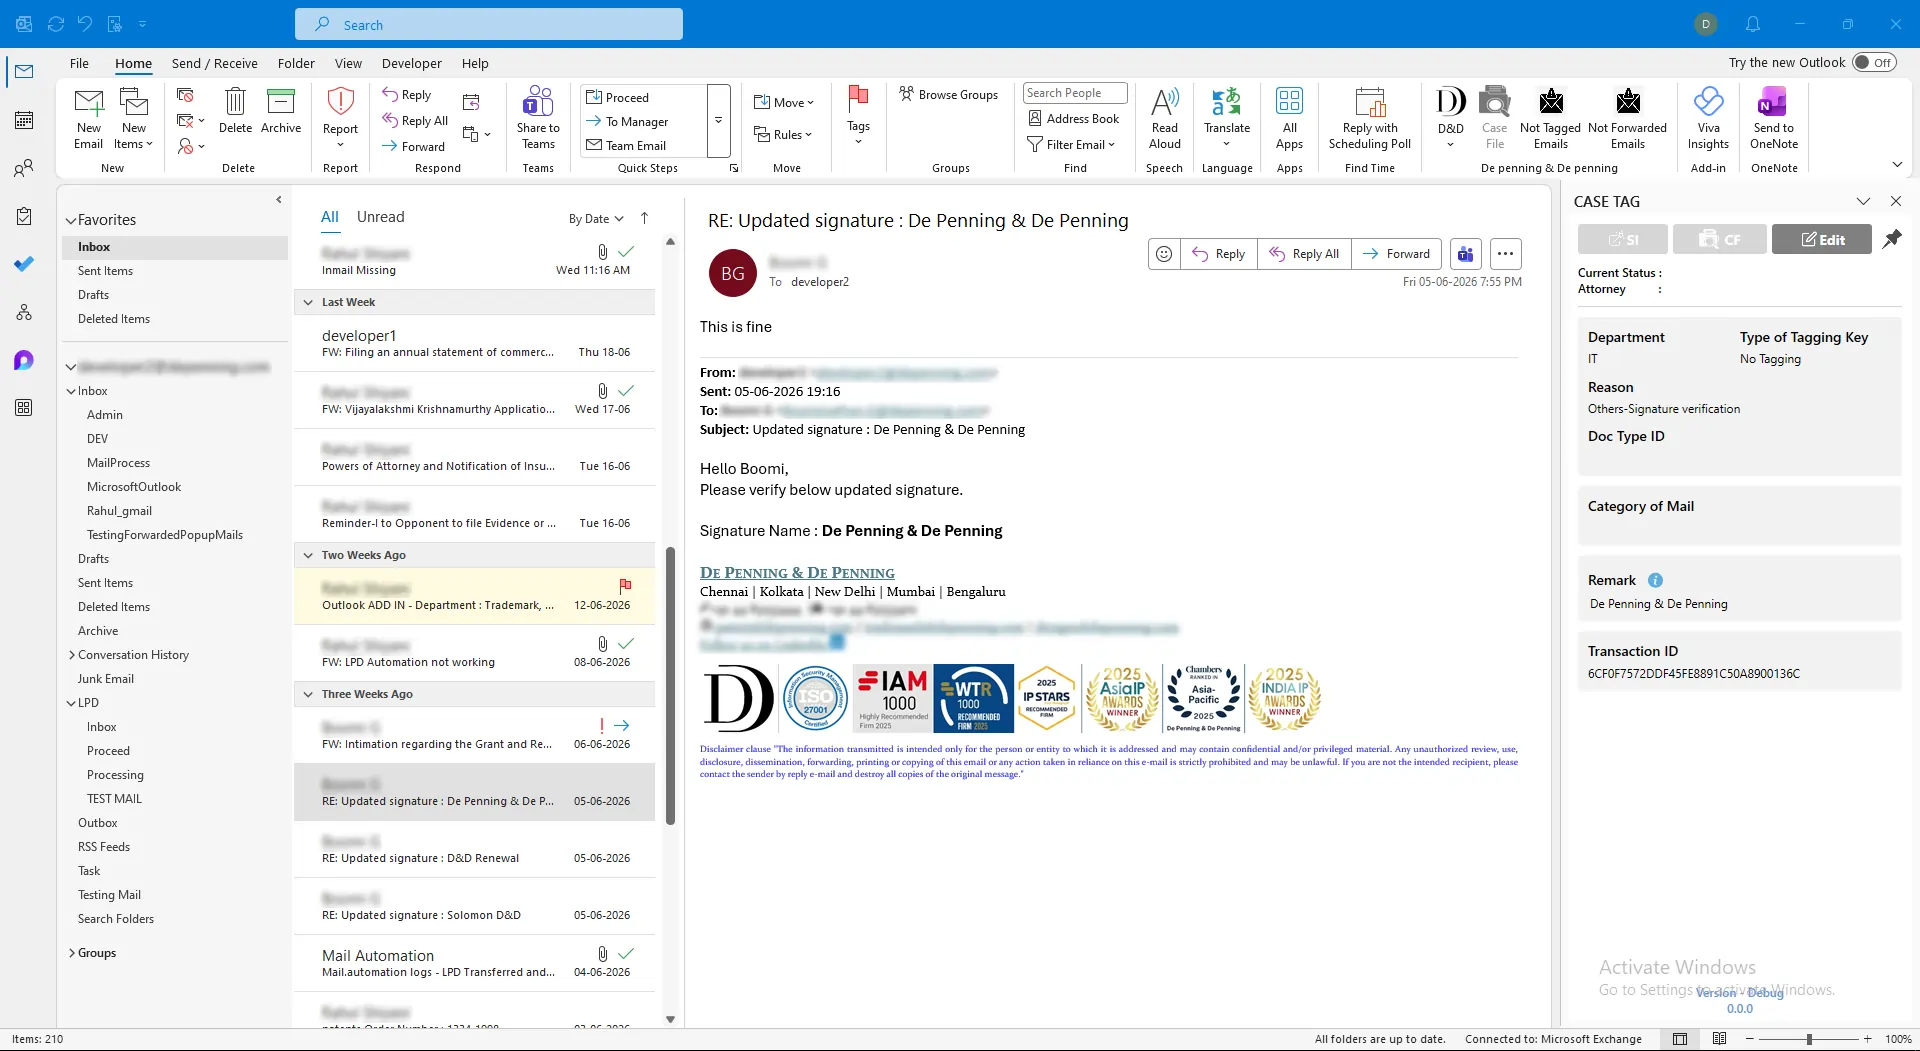Open the By Date sort dropdown

click(596, 219)
